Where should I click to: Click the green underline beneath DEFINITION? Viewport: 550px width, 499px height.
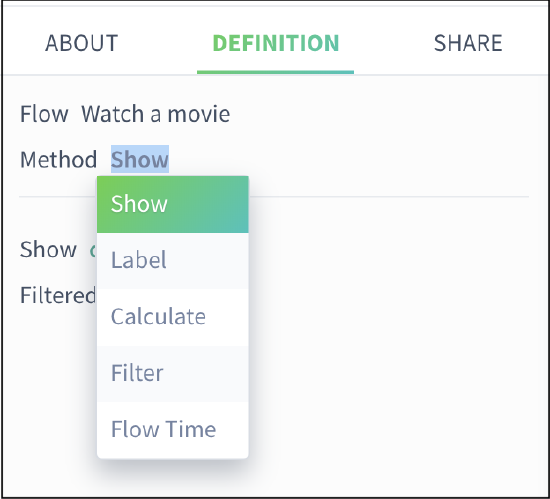tap(275, 72)
